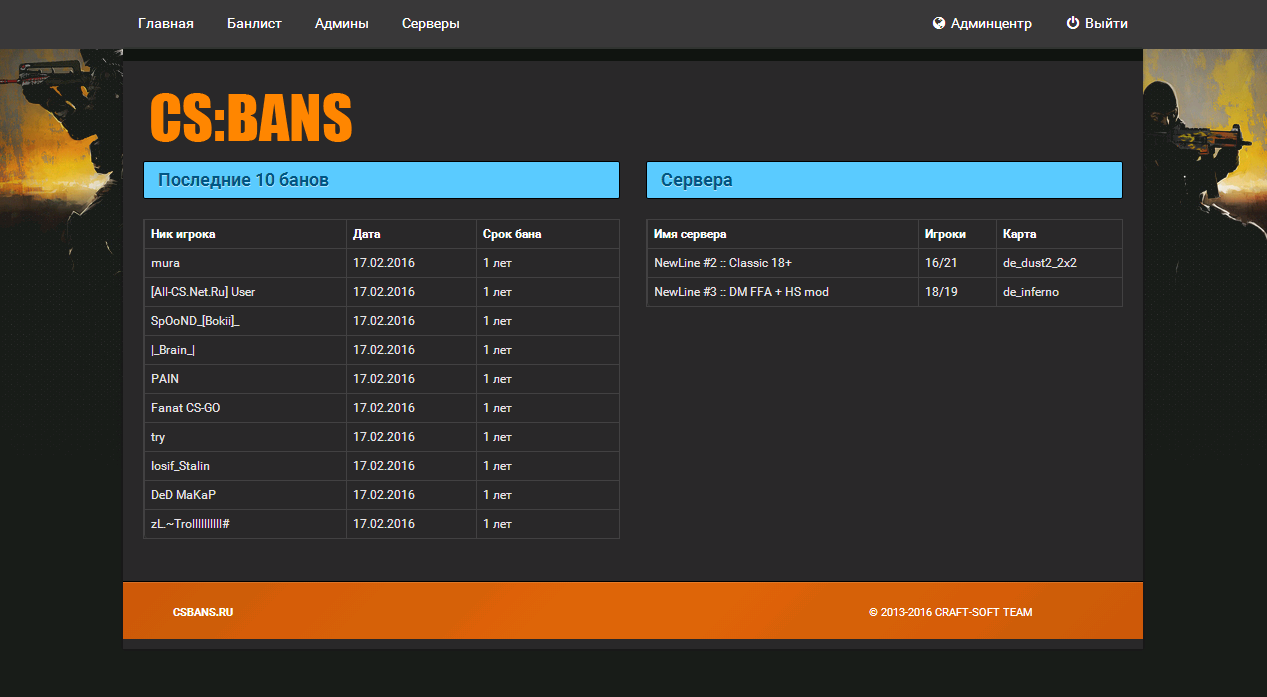Click the date in DeD MaKaP's row
Viewport: 1267px width, 697px height.
[x=384, y=495]
